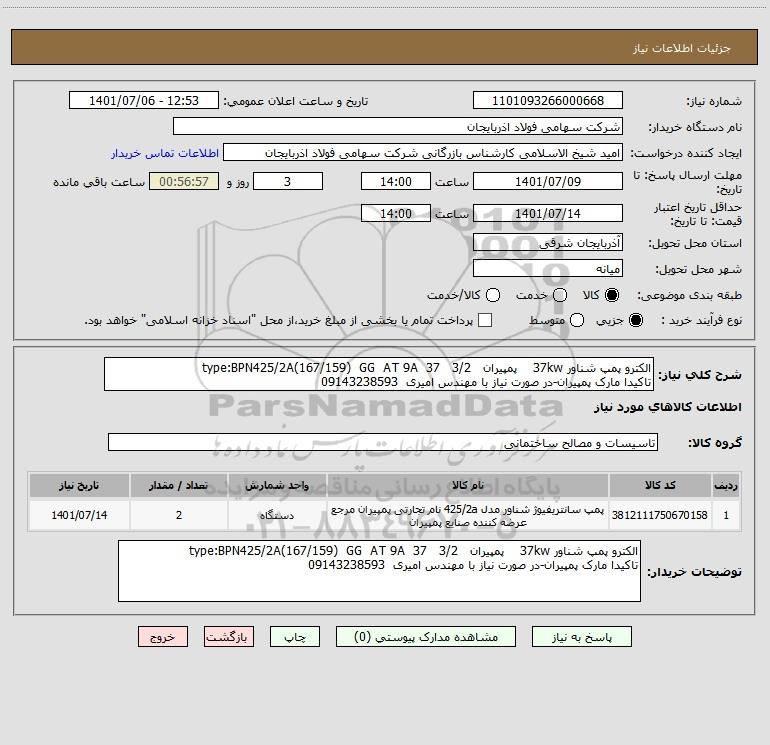770x745 pixels.
Task: Click the response deadline date 1401/07/09
Action: pos(548,182)
